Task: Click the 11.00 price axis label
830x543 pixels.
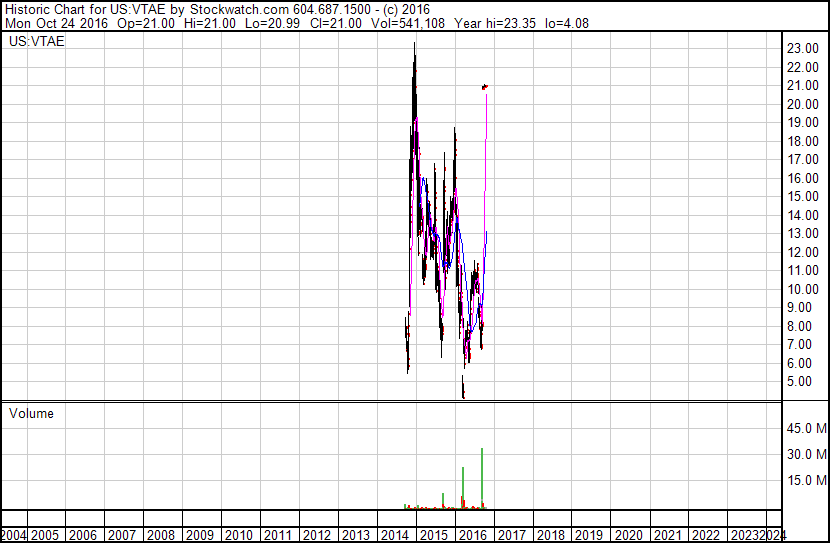Action: pyautogui.click(x=802, y=270)
